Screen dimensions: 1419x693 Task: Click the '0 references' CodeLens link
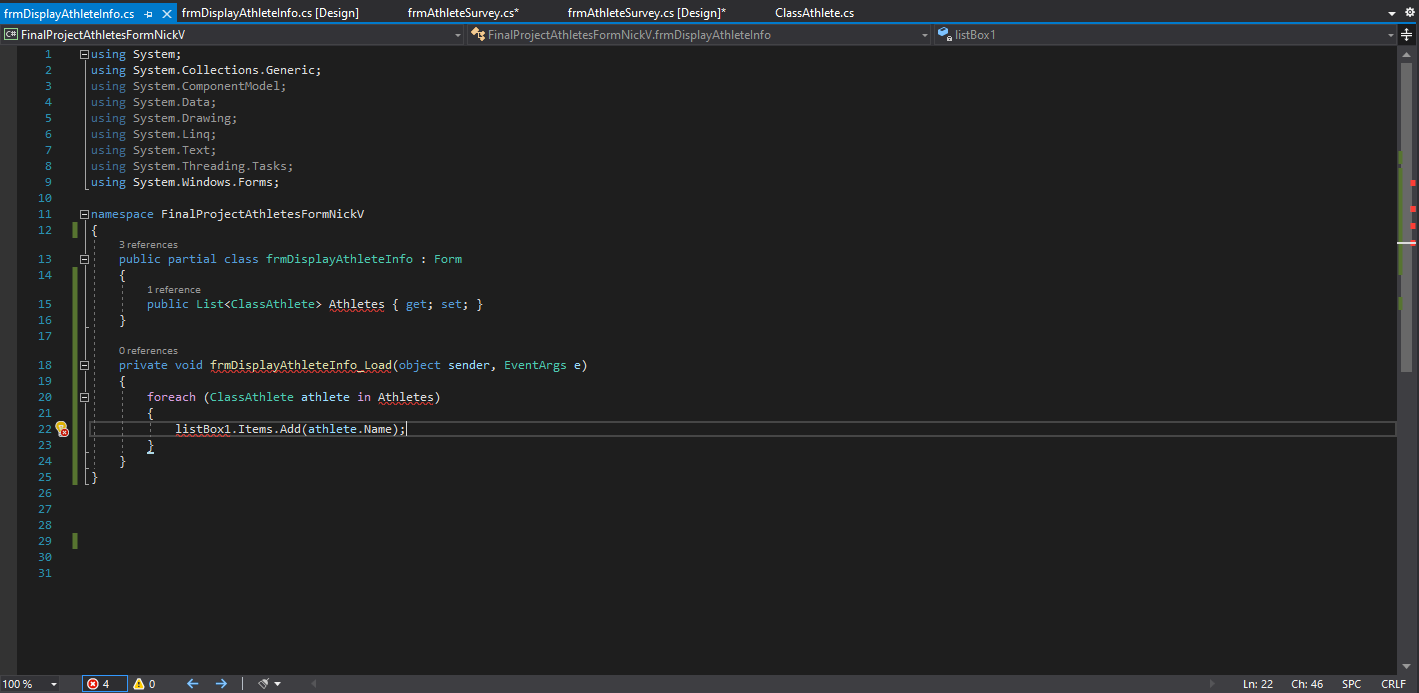point(148,350)
